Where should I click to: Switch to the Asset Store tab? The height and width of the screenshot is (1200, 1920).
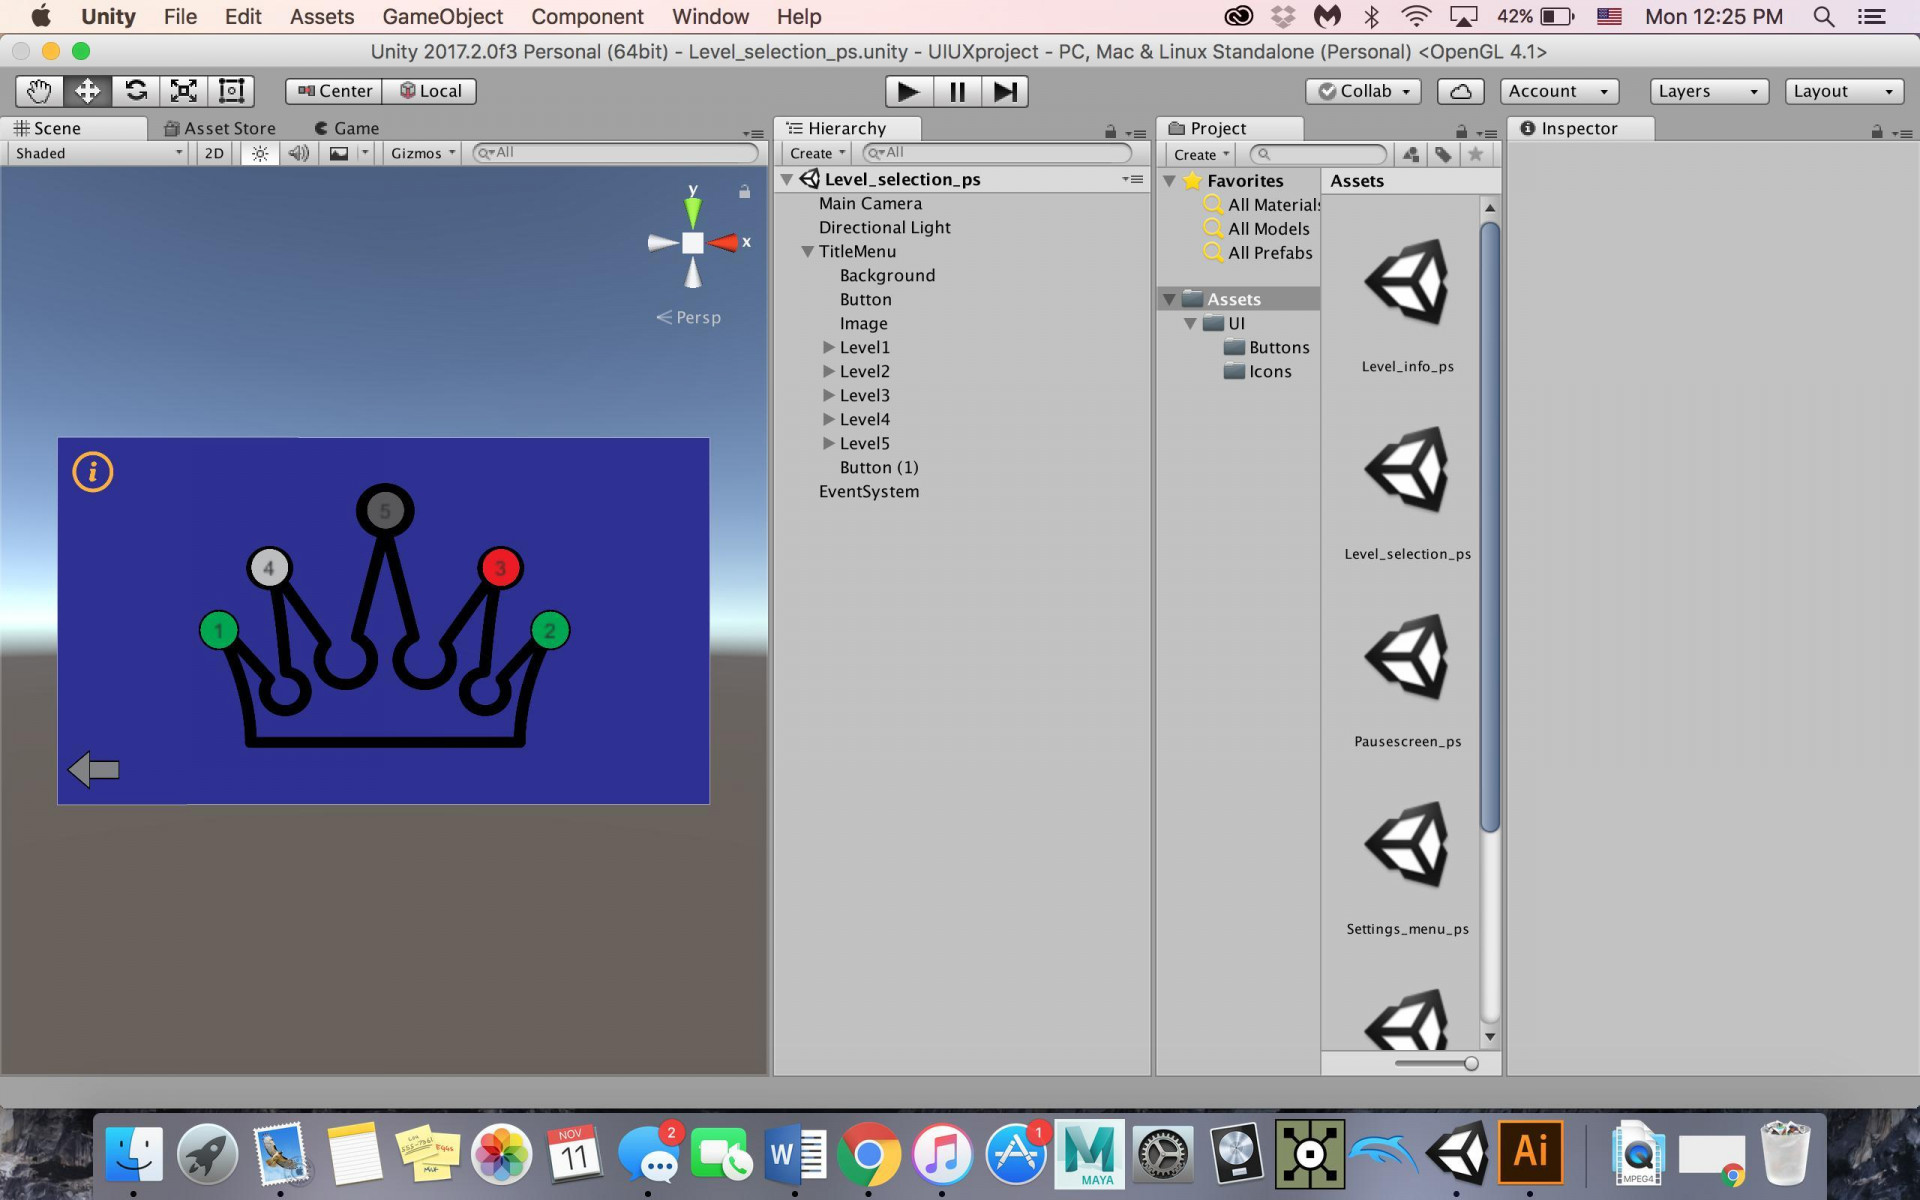(x=220, y=128)
